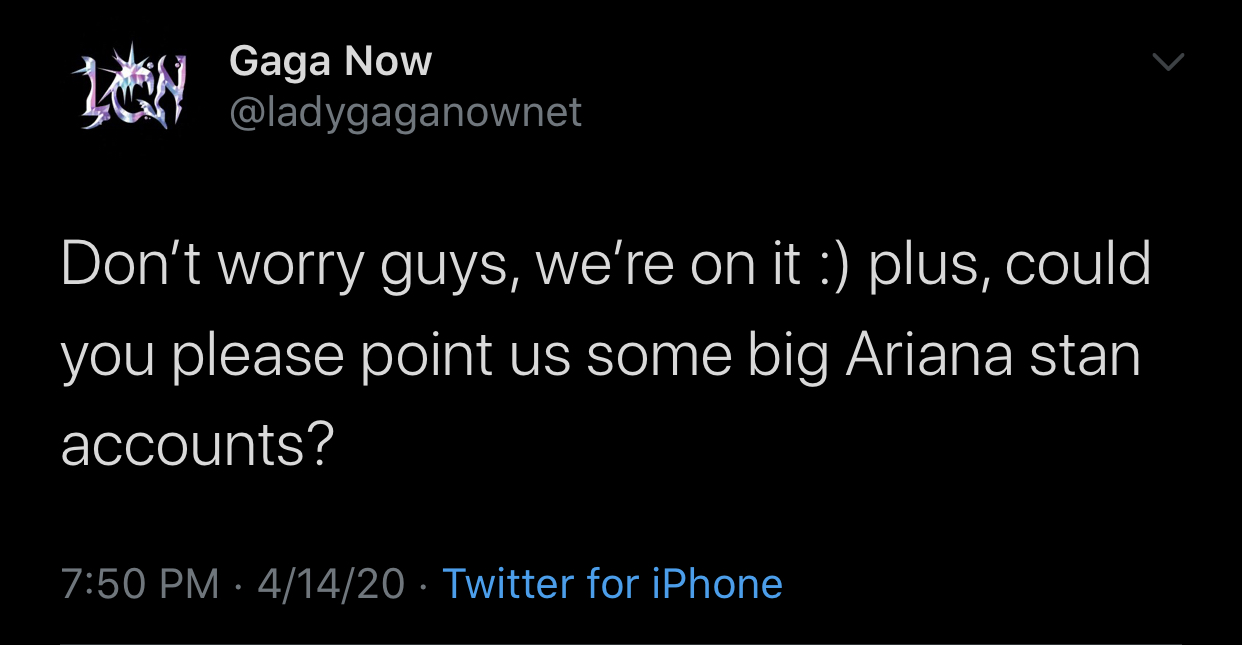
Task: Click the 7:50 PM timestamp
Action: (x=140, y=583)
